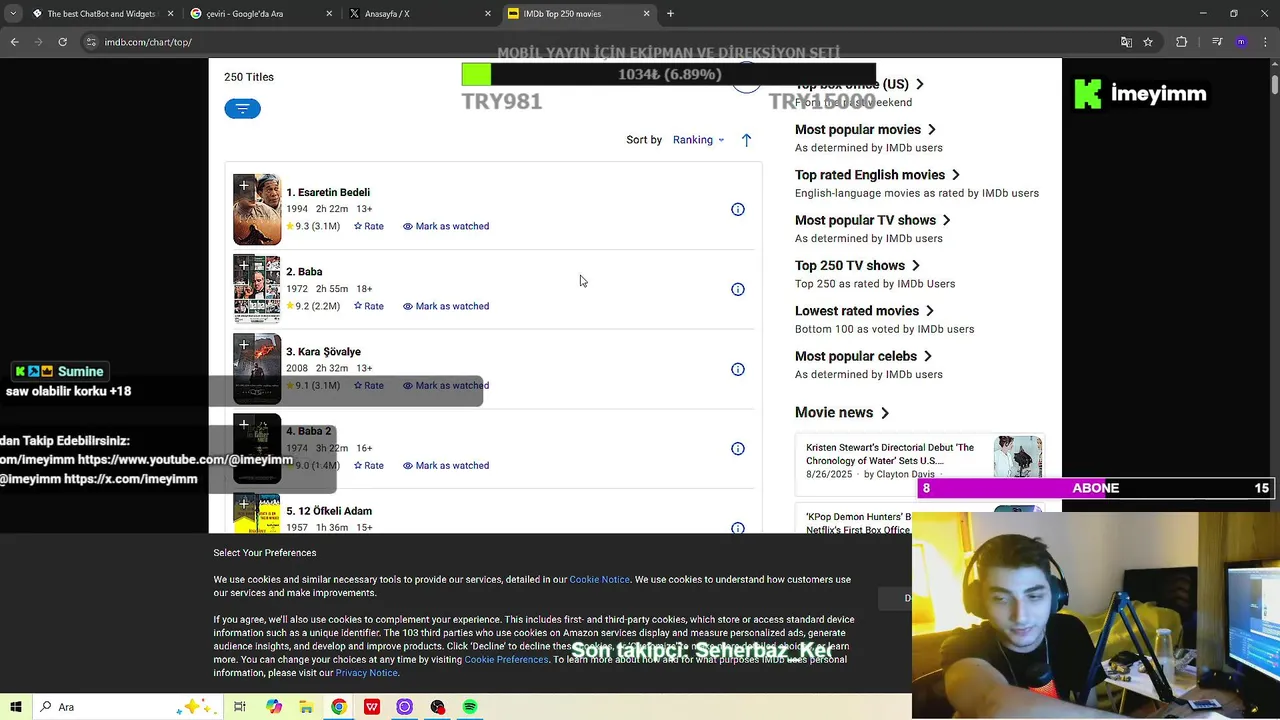
Task: Open the Privacy Notice link
Action: [366, 673]
